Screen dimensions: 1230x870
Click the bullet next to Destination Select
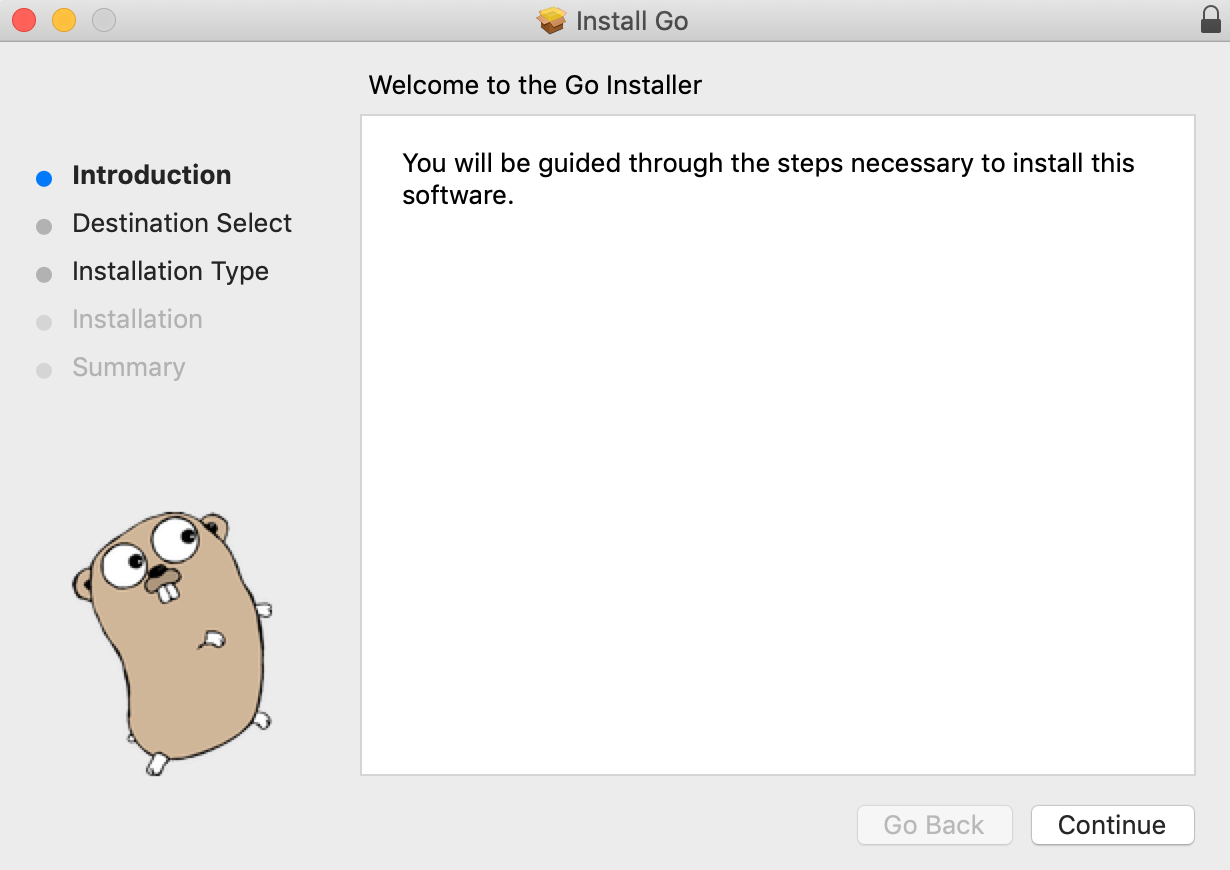click(x=44, y=227)
